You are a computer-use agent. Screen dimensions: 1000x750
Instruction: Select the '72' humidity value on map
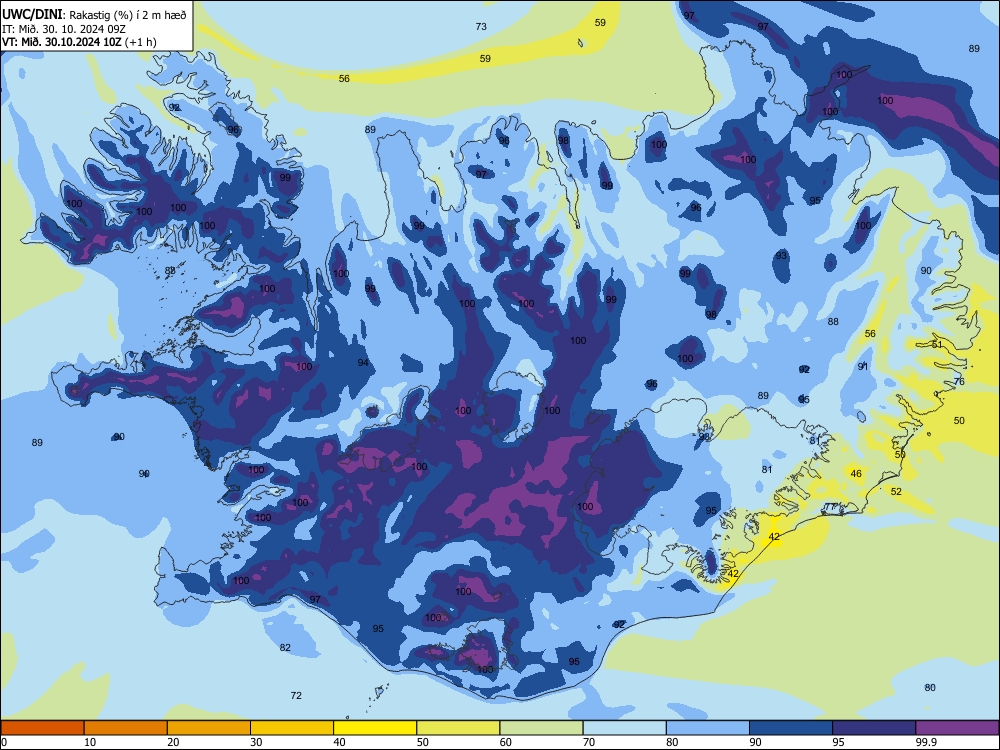[296, 695]
